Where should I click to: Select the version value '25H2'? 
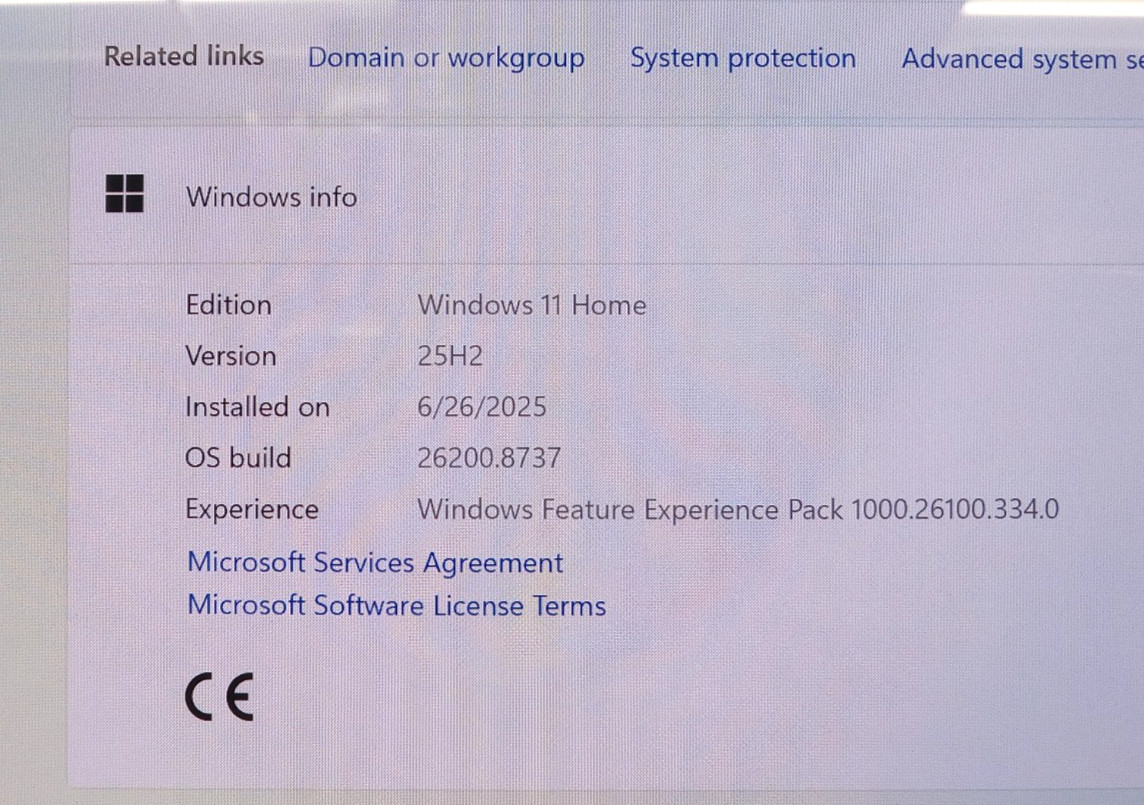[449, 356]
